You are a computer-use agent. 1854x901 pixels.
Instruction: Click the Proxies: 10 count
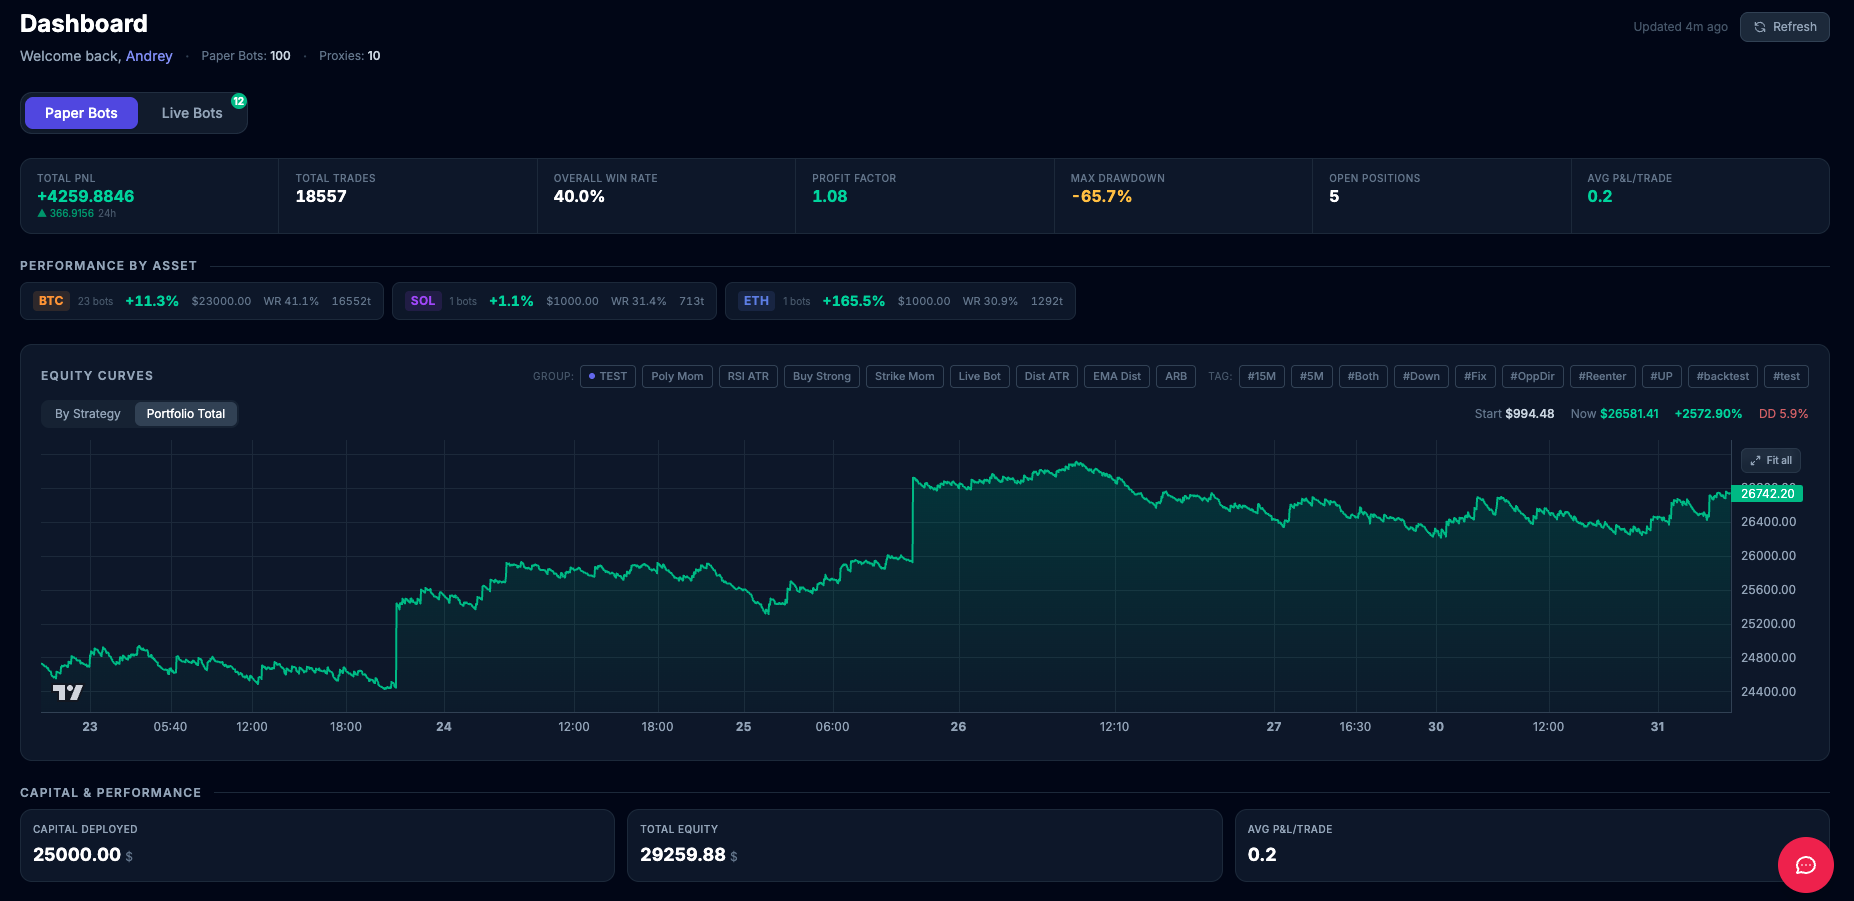[x=350, y=56]
